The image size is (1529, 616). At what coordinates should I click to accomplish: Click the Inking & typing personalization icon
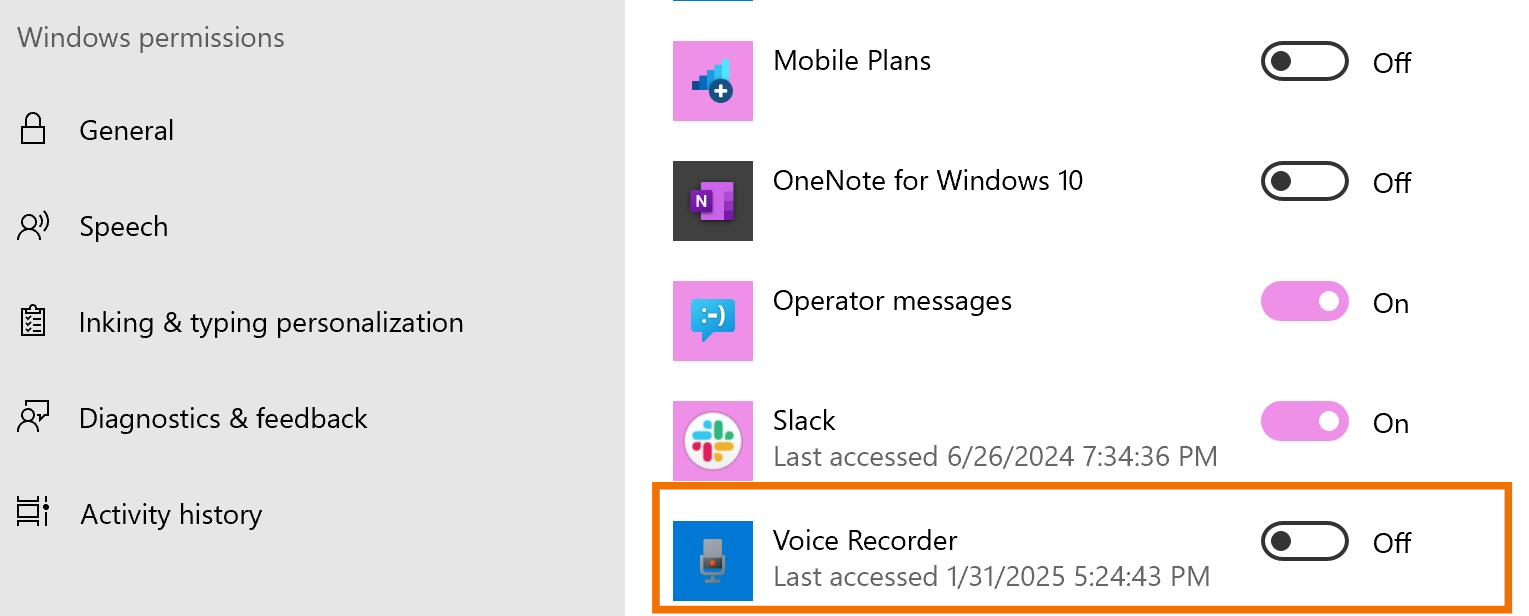33,322
